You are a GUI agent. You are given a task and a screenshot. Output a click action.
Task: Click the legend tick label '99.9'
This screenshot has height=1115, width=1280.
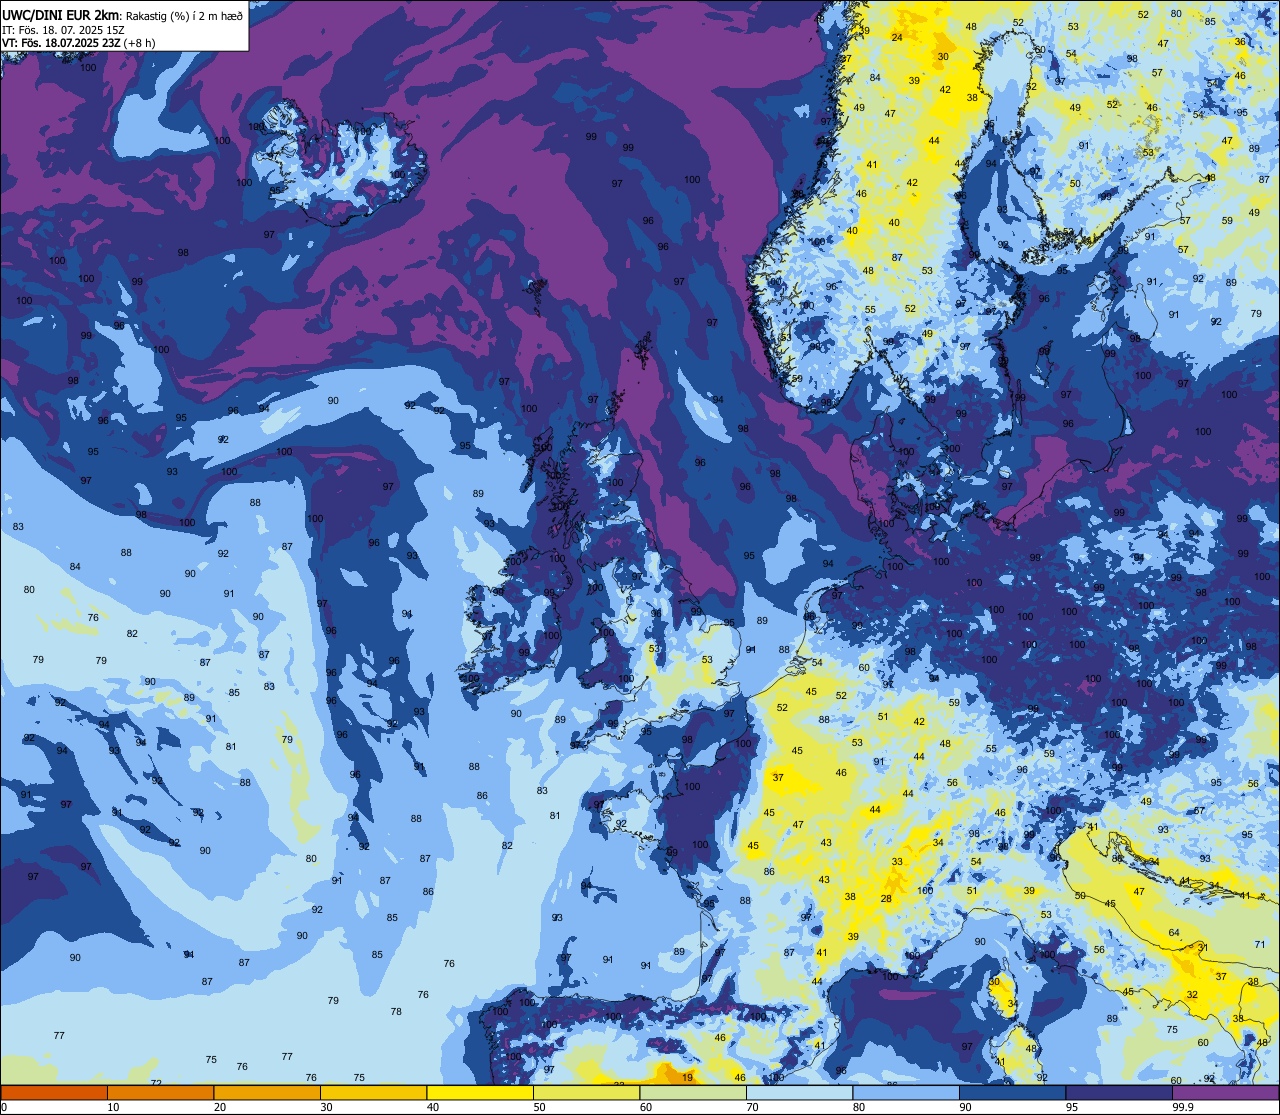[1183, 1107]
